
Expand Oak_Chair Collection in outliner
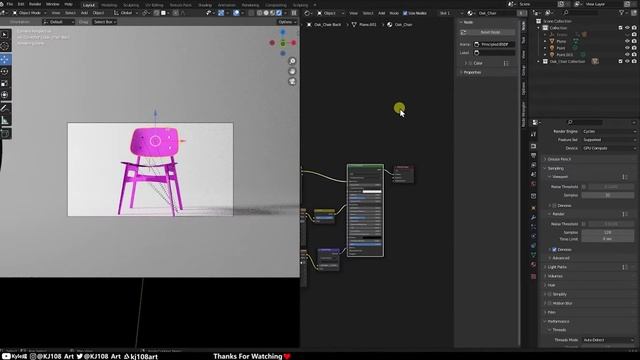[x=539, y=61]
